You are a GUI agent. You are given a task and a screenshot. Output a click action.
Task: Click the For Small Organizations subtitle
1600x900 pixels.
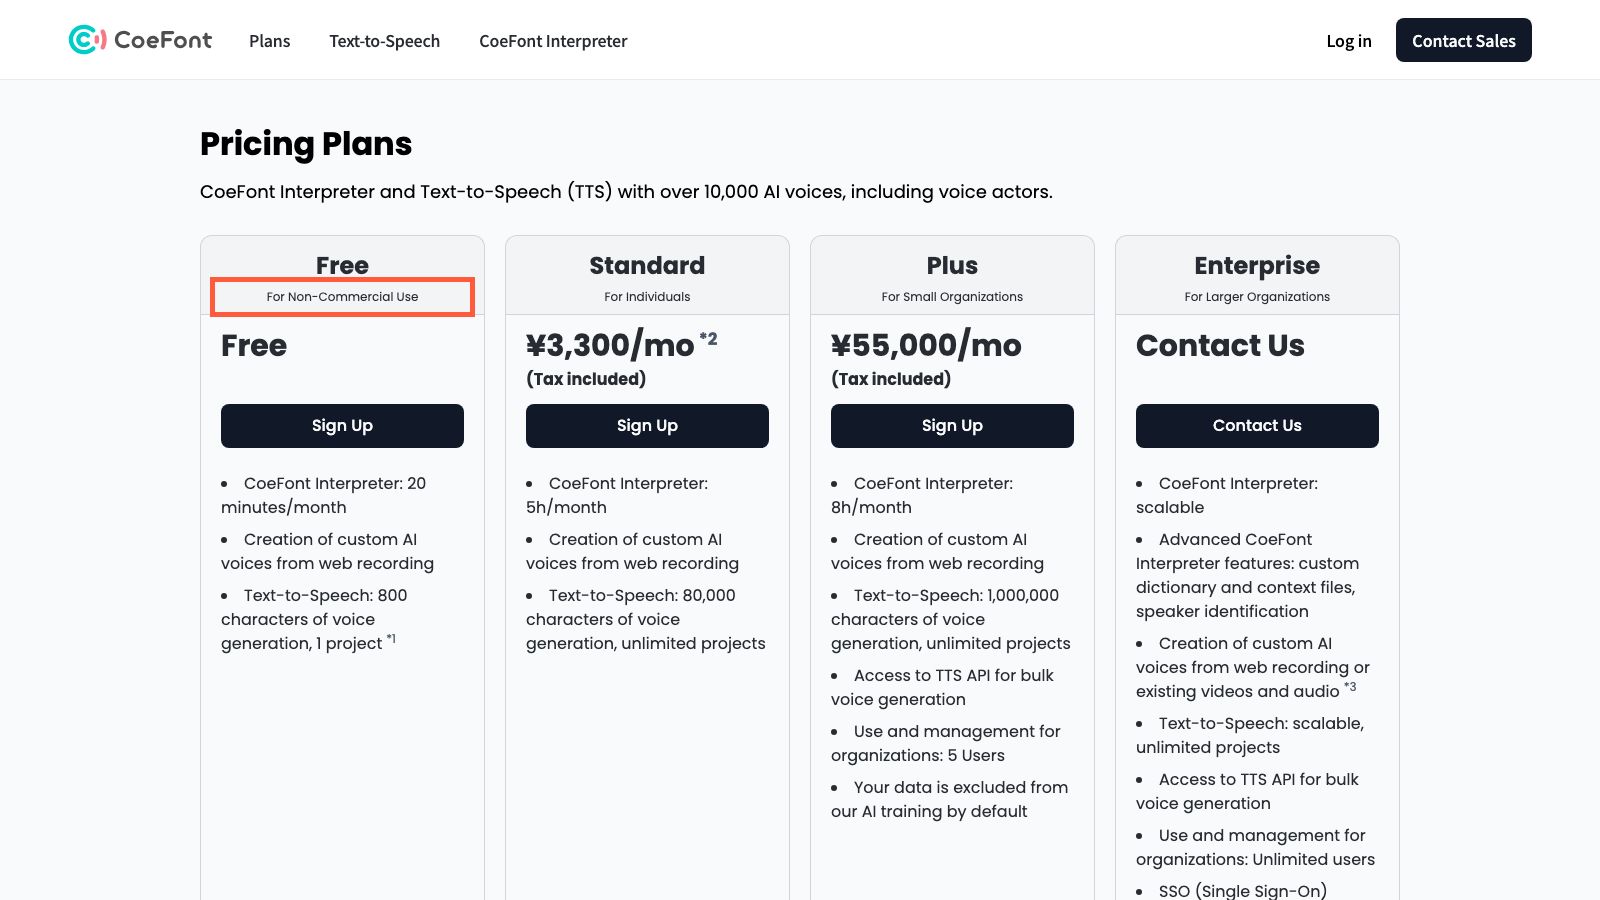click(952, 297)
